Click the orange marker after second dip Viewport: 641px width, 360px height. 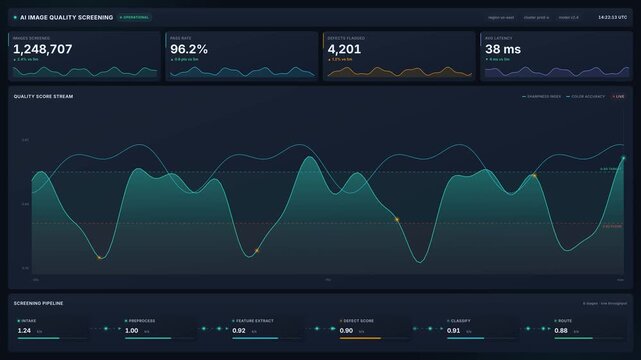(x=257, y=250)
